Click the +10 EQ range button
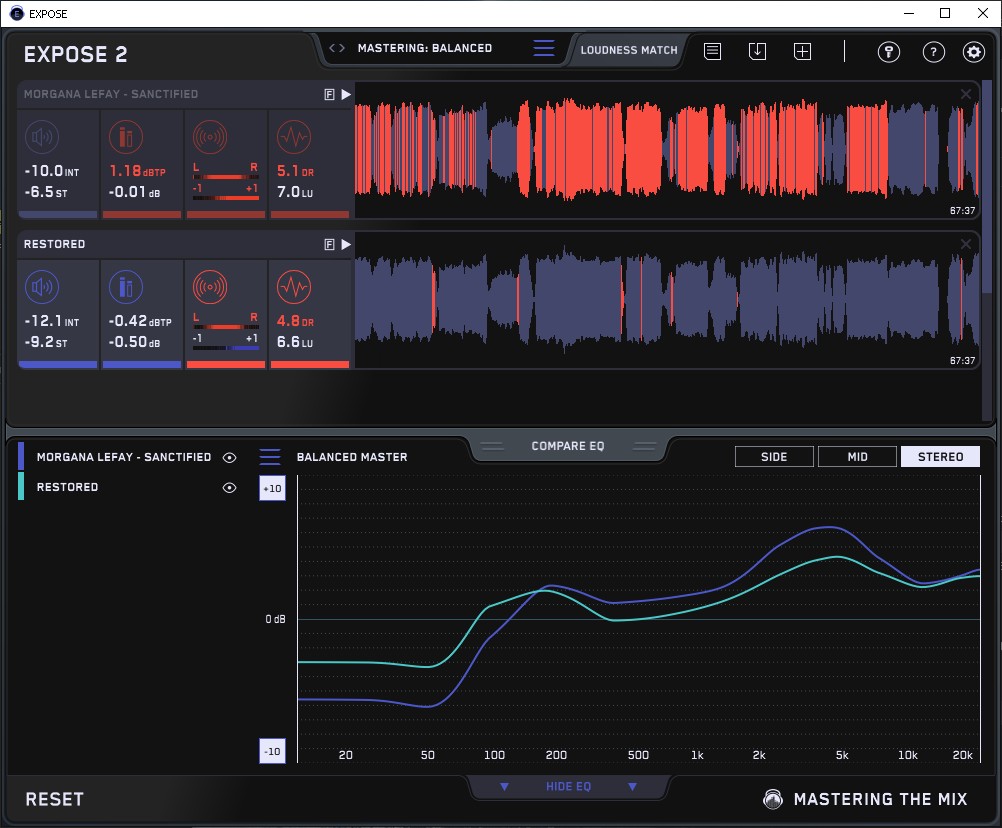This screenshot has width=1002, height=828. tap(272, 489)
